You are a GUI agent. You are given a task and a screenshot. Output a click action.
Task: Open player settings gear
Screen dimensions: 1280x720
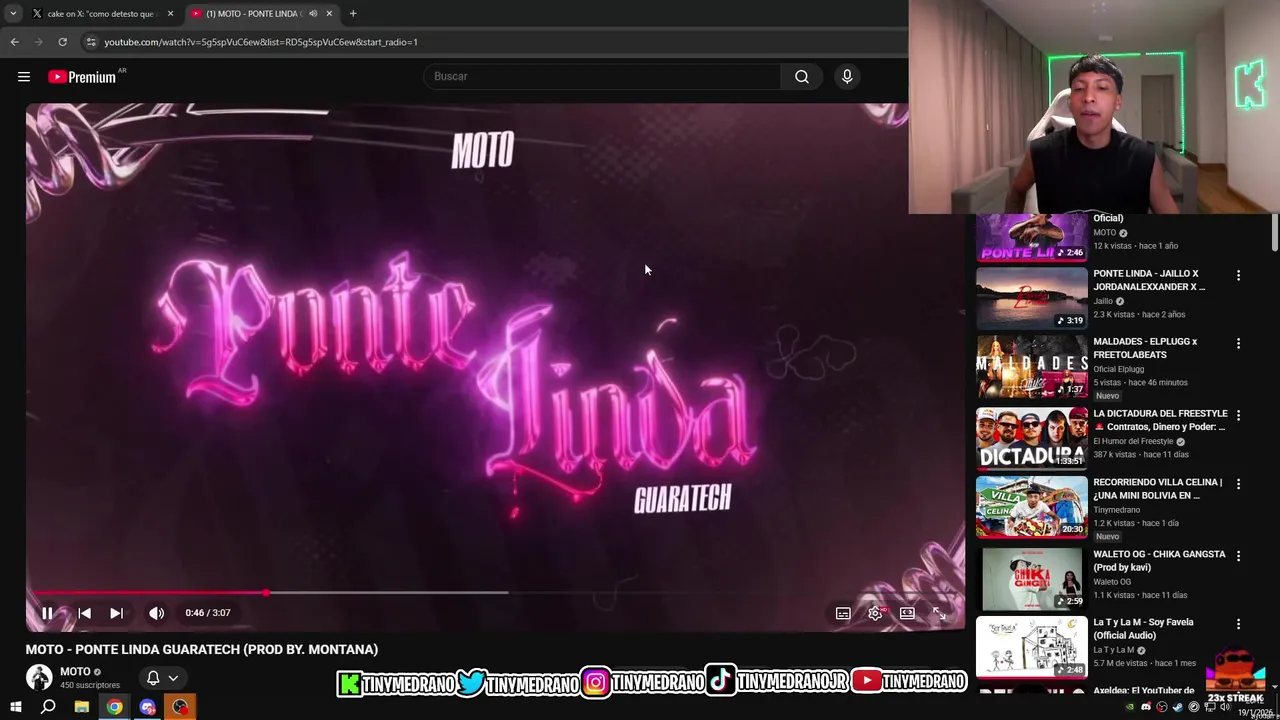pyautogui.click(x=875, y=613)
